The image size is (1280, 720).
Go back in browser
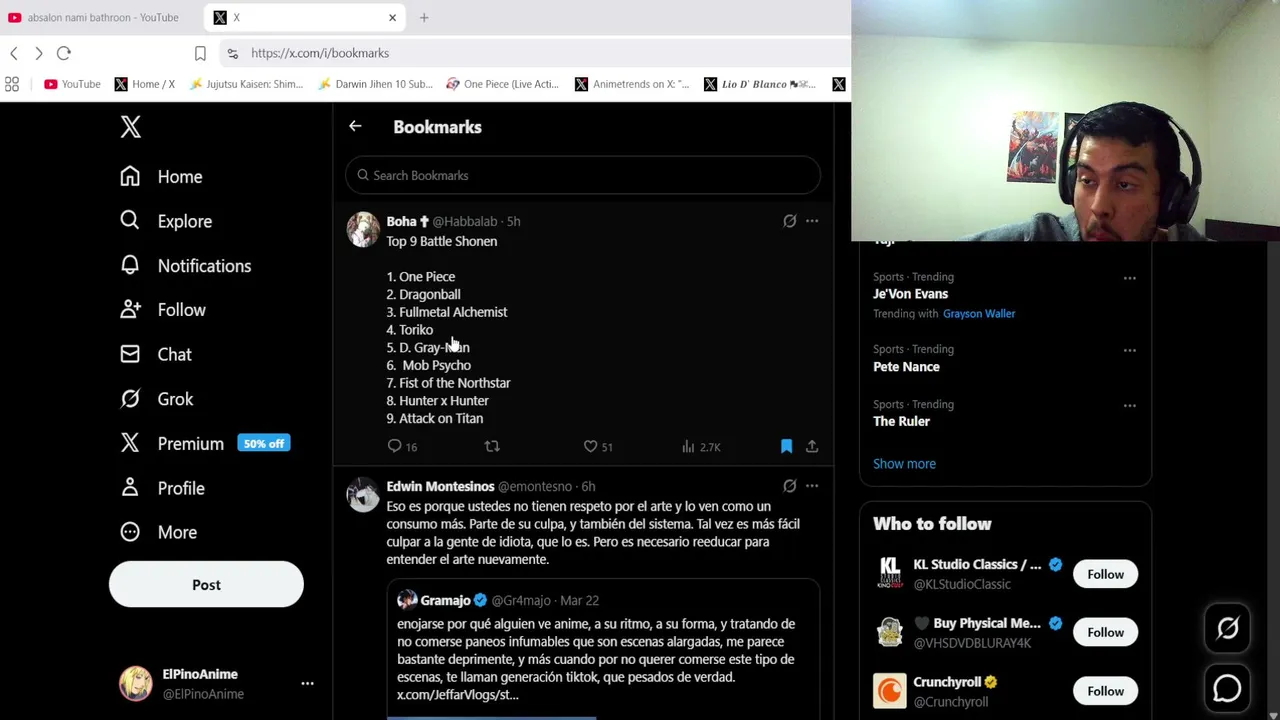(x=14, y=53)
